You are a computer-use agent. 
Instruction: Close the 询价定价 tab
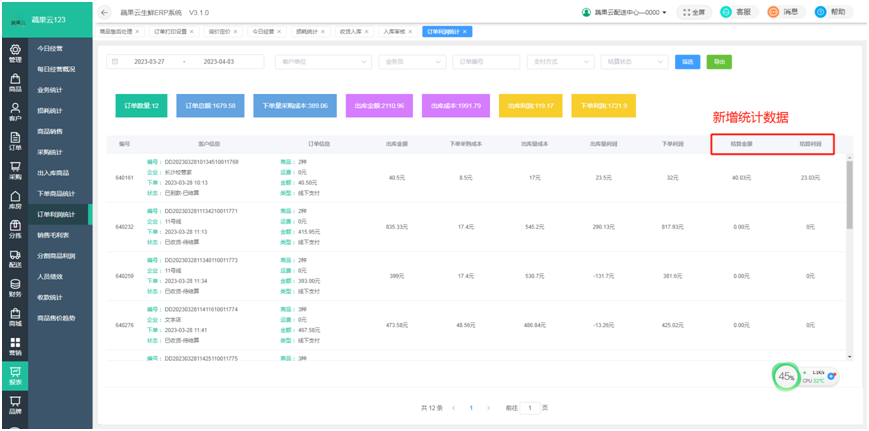pyautogui.click(x=235, y=32)
